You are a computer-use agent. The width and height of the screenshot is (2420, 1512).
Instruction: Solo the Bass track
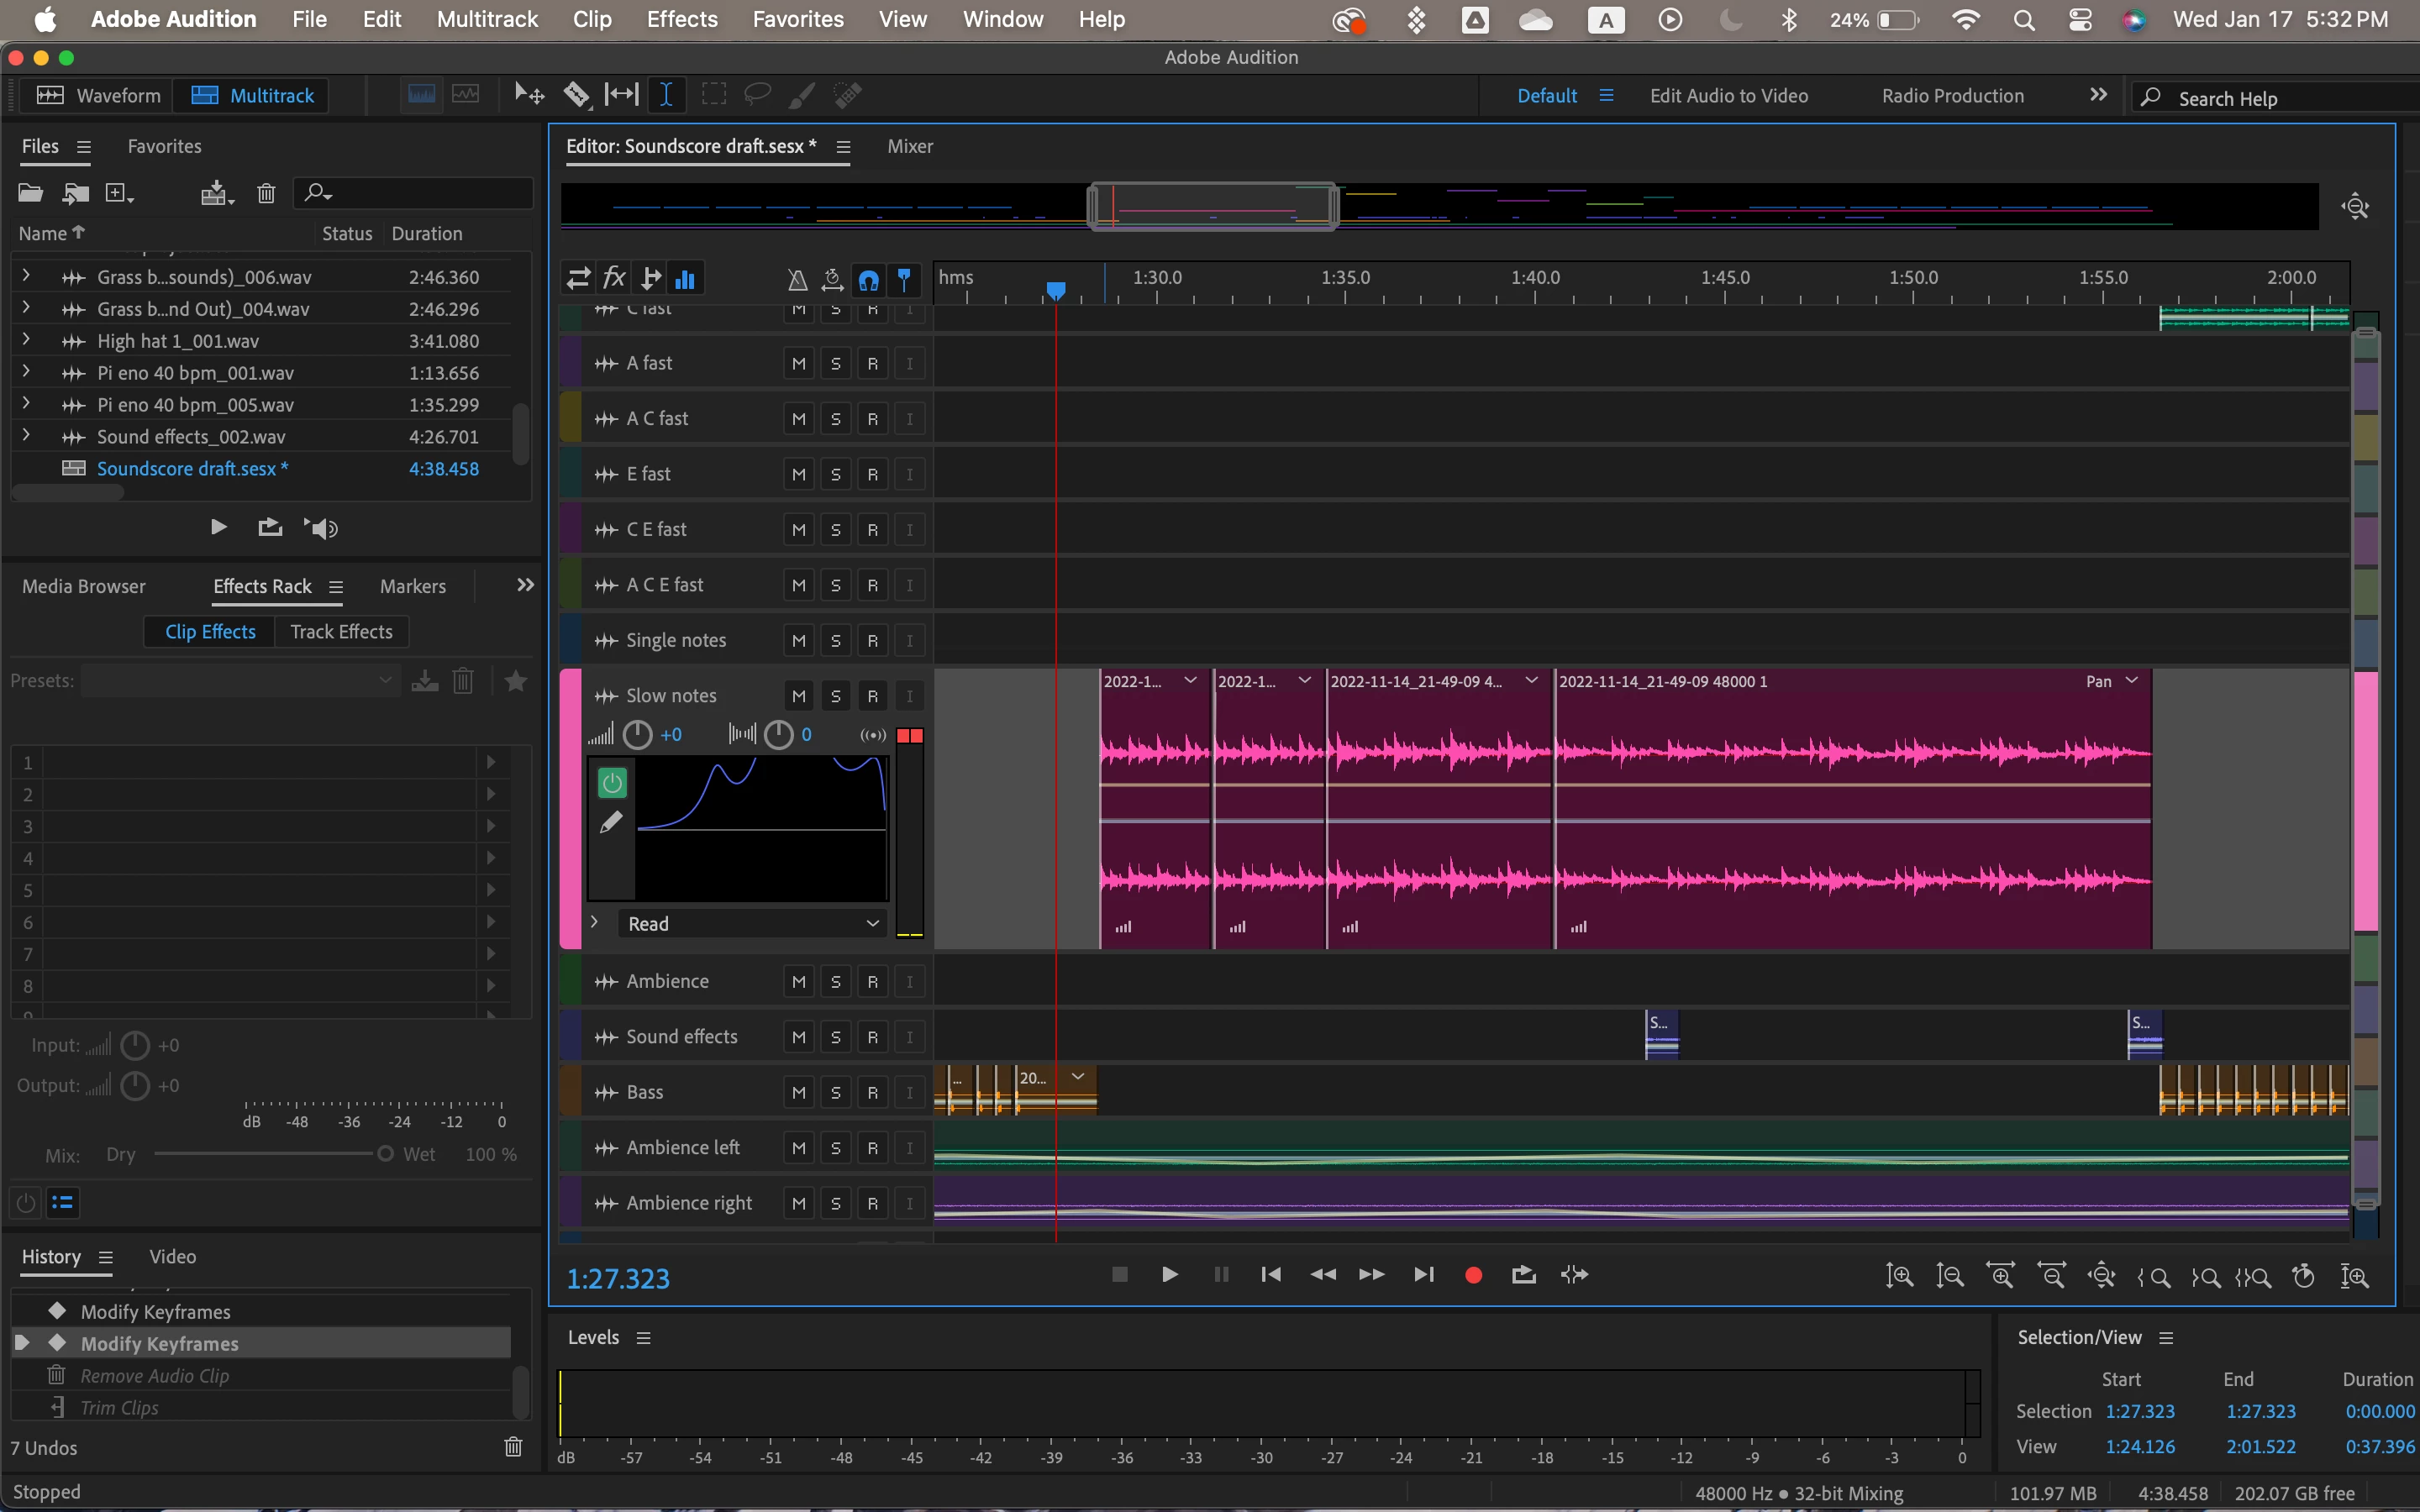tap(835, 1093)
